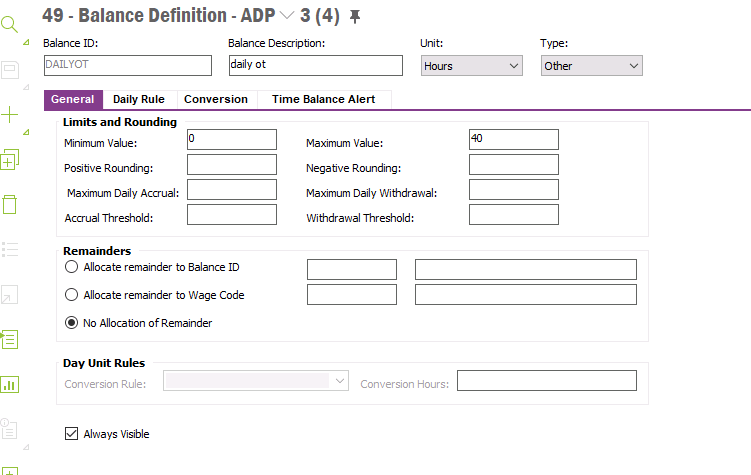This screenshot has height=475, width=751.
Task: Click the greyed save icon under search
Action: click(x=10, y=70)
